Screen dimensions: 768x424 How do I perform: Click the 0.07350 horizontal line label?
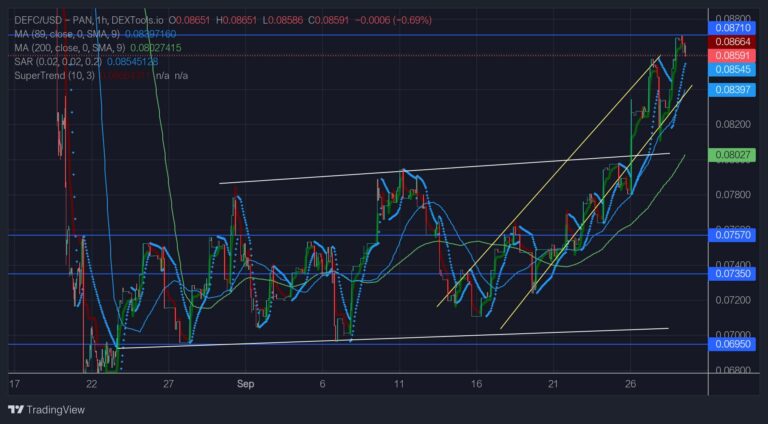pyautogui.click(x=732, y=274)
